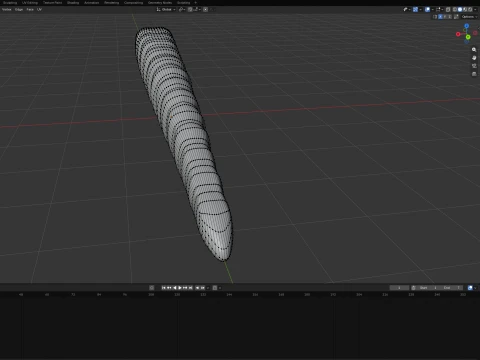
Task: Toggle mesh mirror on X axis
Action: coord(440,17)
